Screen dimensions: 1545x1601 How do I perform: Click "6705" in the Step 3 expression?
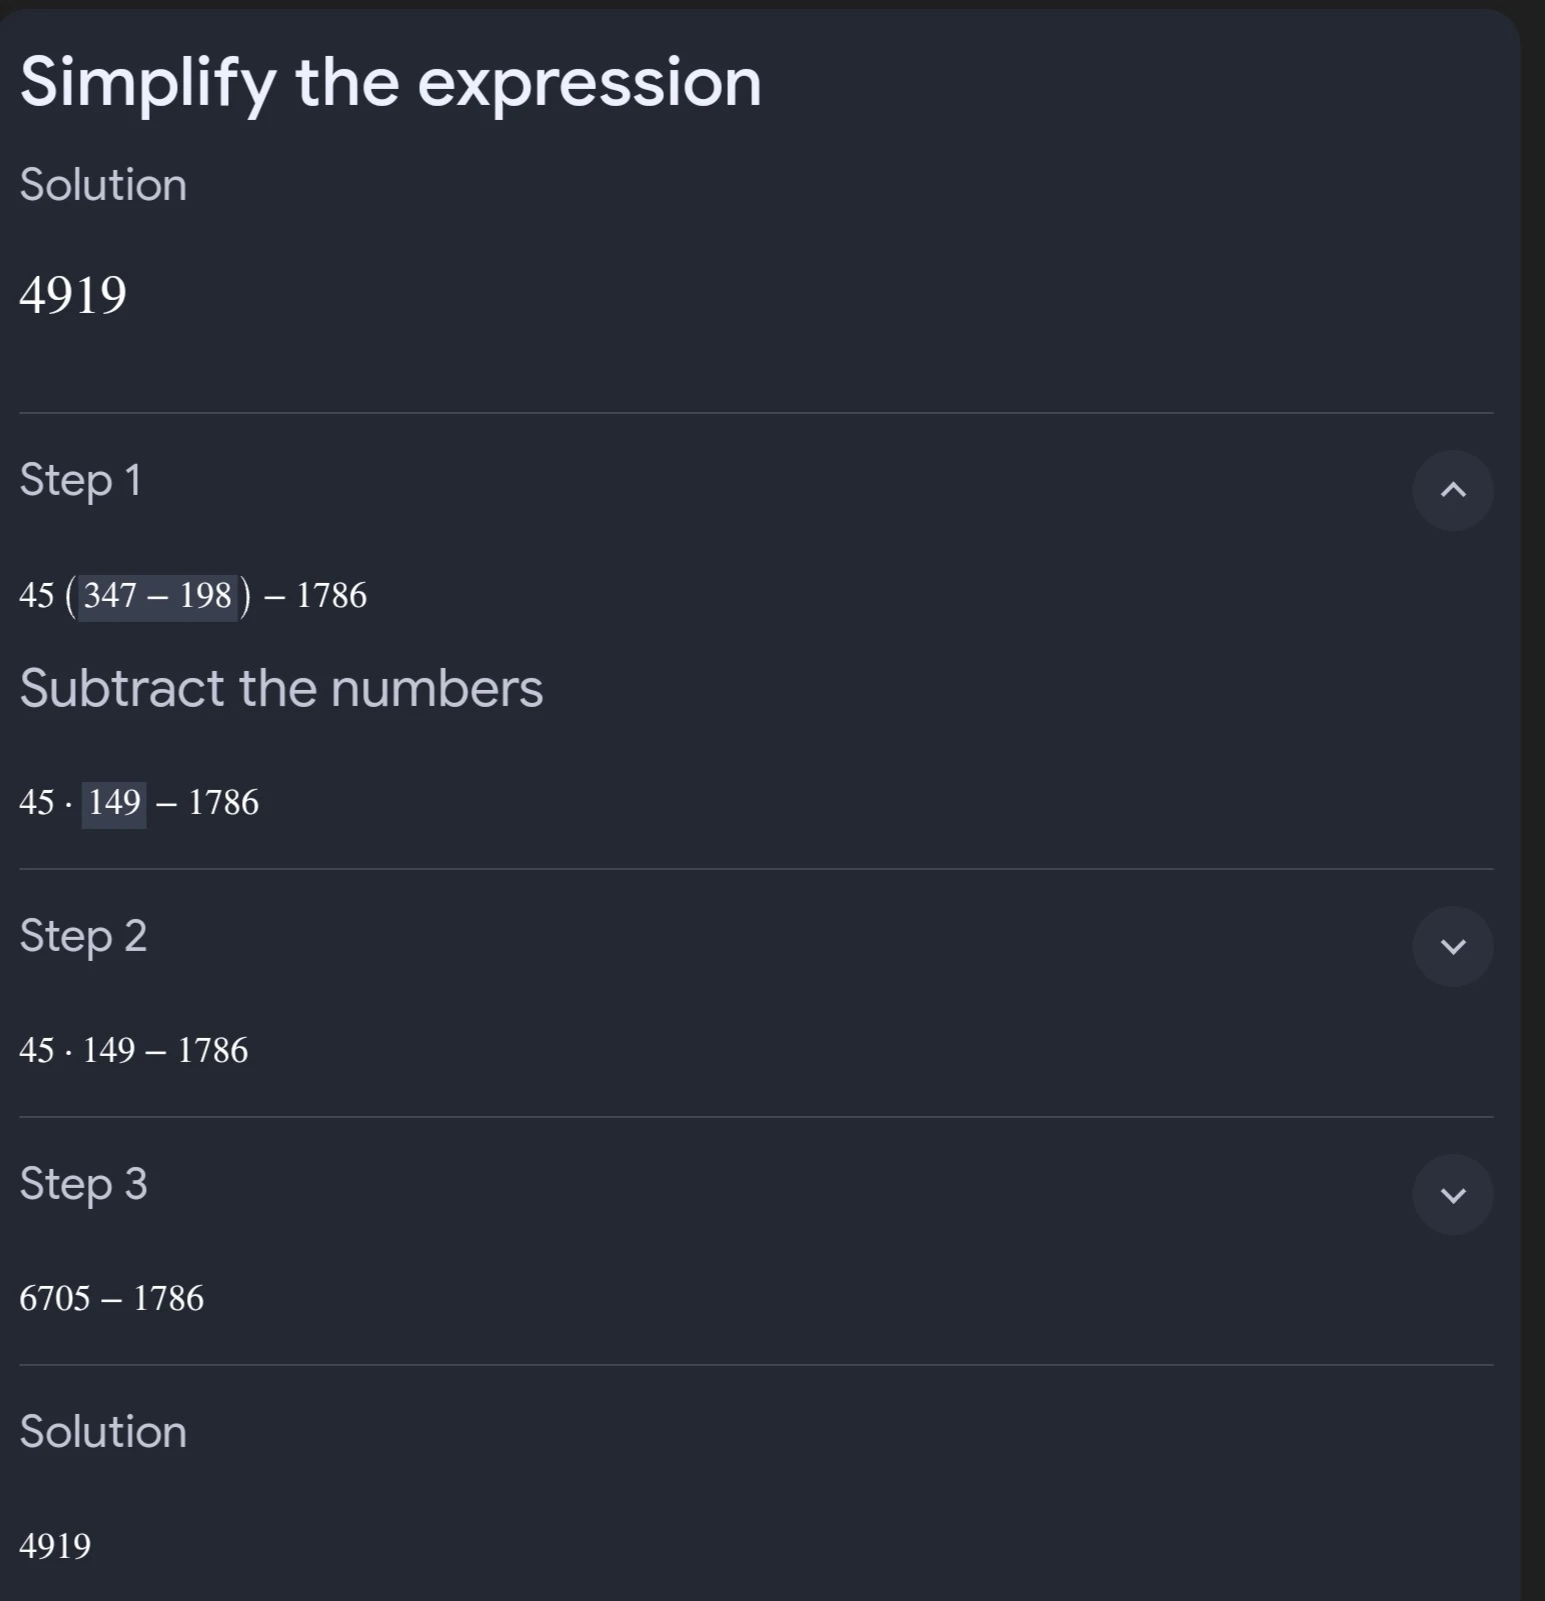click(x=55, y=1299)
